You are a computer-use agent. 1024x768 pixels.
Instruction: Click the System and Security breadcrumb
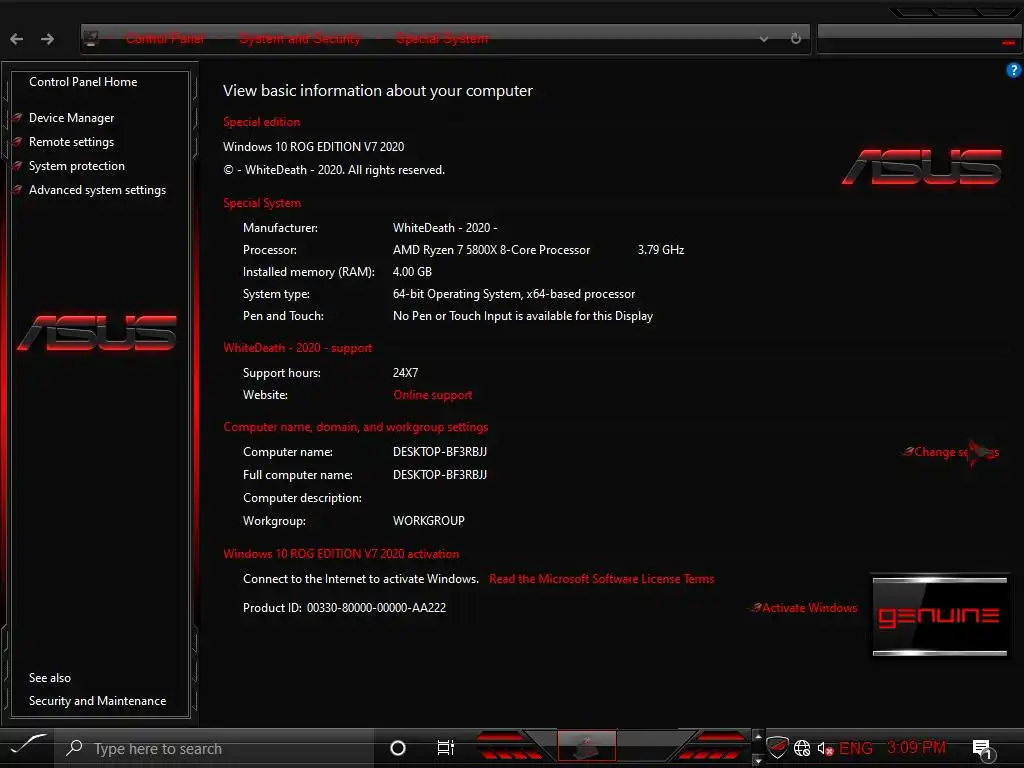[x=299, y=39]
